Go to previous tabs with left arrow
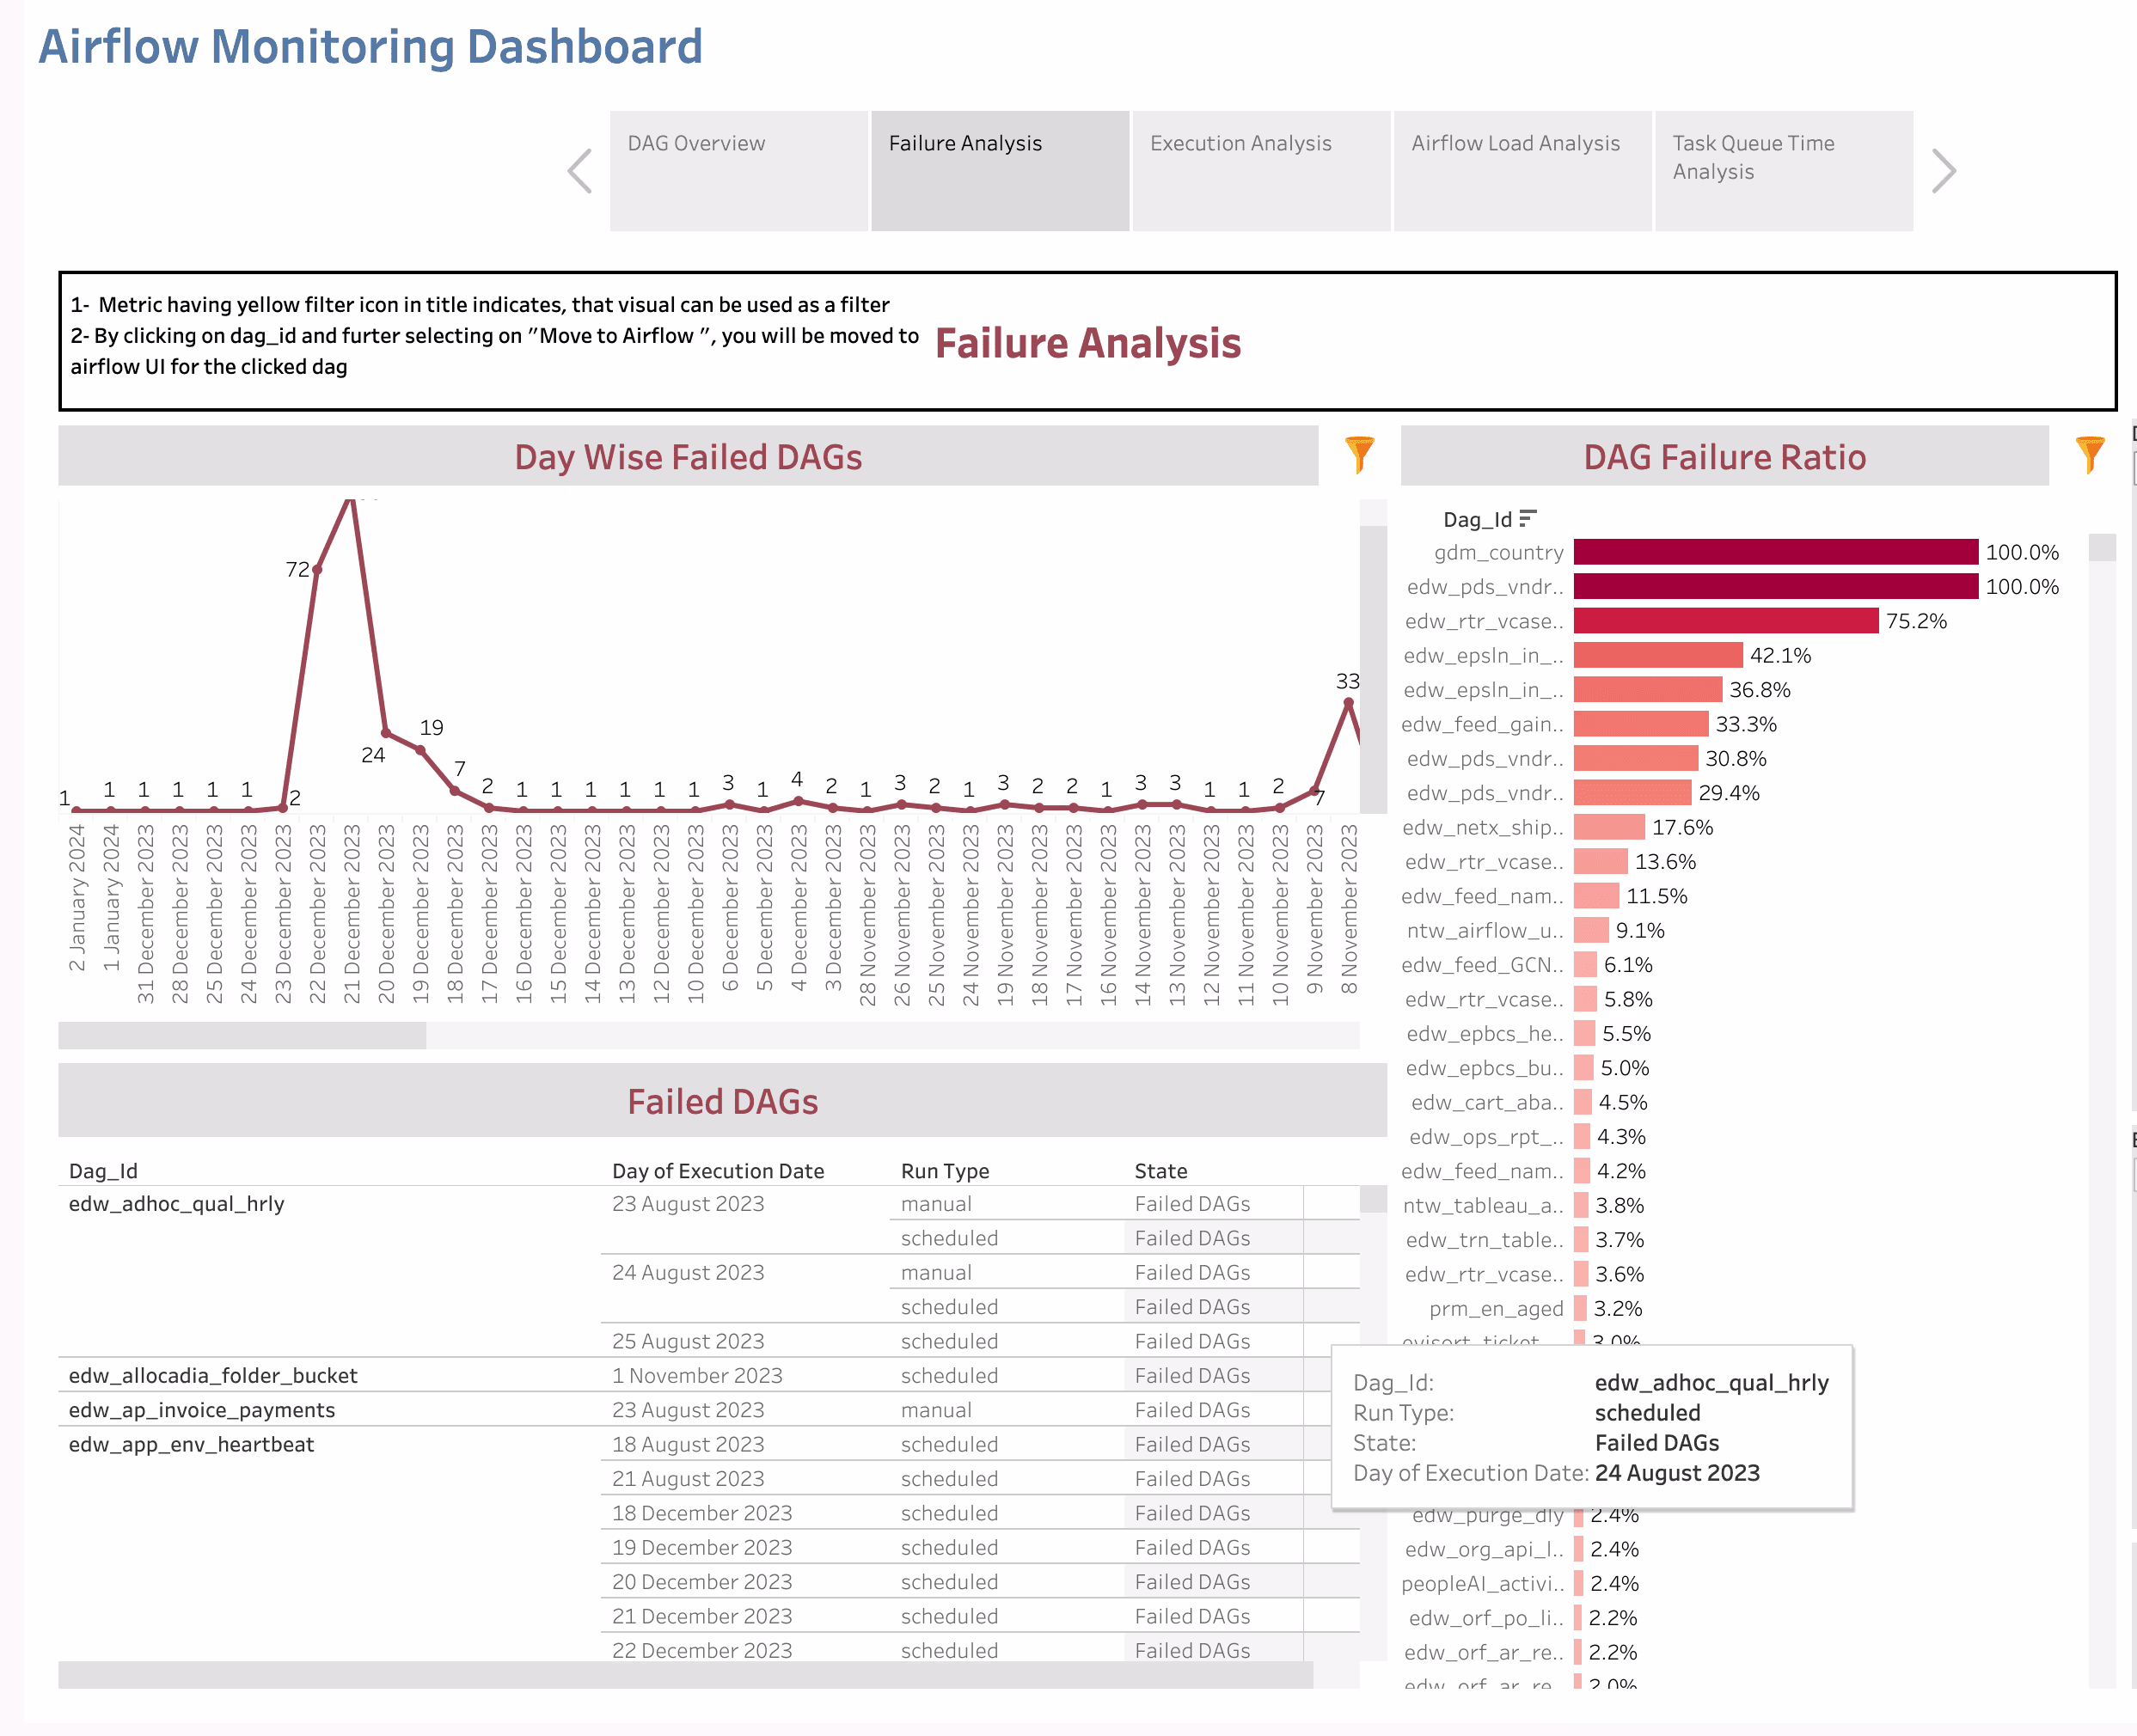 tap(580, 171)
